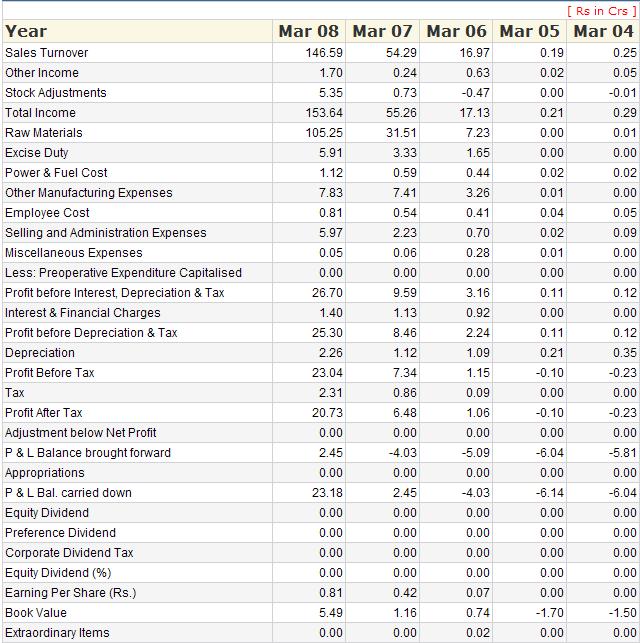Select the Raw Materials row label
This screenshot has height=643, width=640.
44,133
